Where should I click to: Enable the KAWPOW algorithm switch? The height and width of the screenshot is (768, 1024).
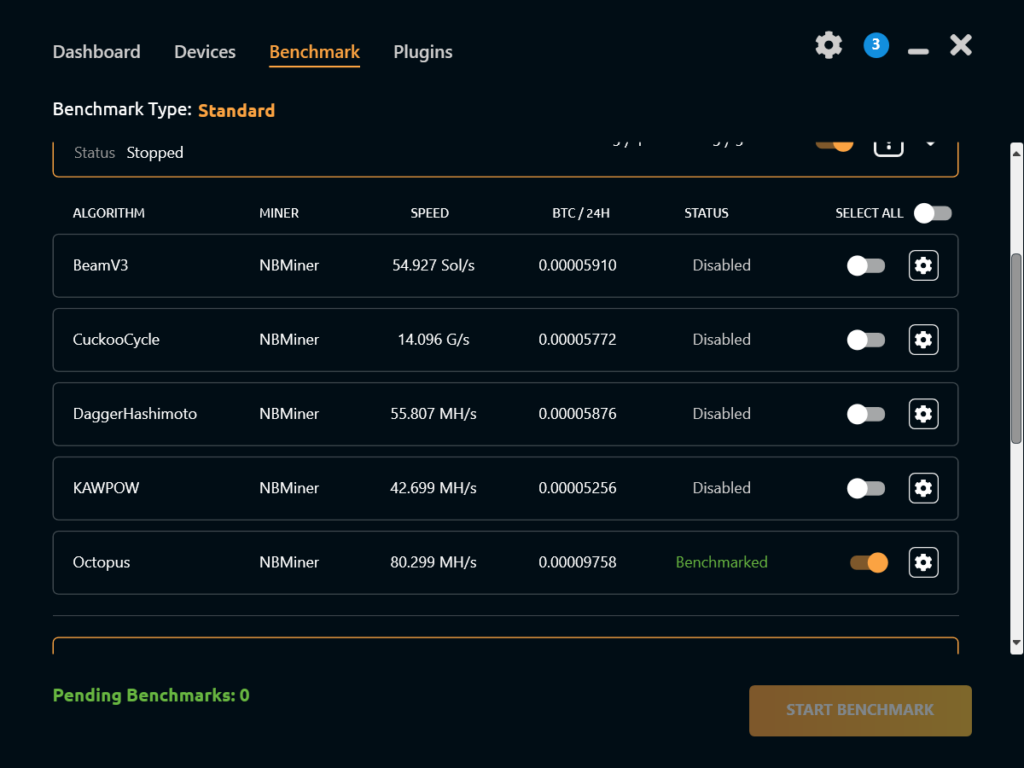click(x=866, y=488)
